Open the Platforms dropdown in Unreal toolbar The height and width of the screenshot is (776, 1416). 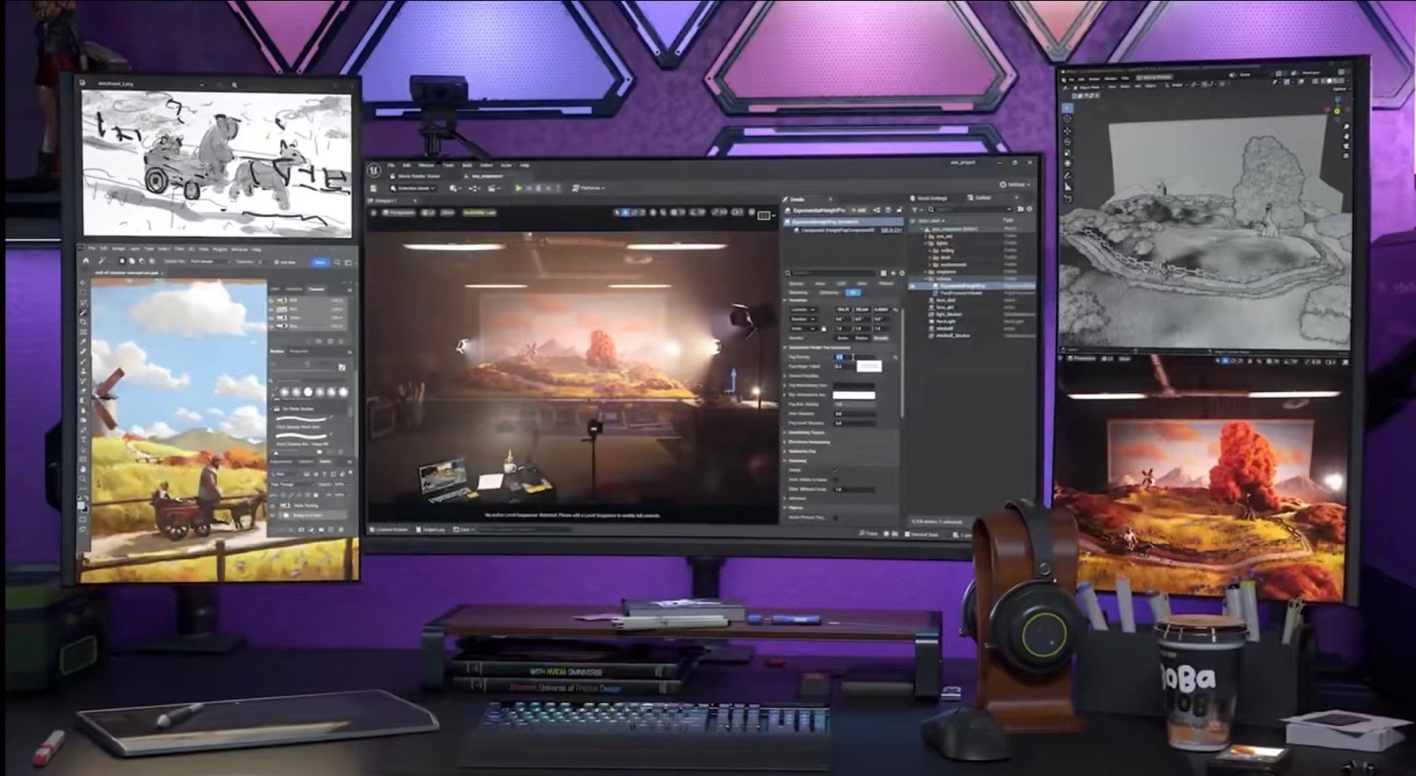coord(589,188)
